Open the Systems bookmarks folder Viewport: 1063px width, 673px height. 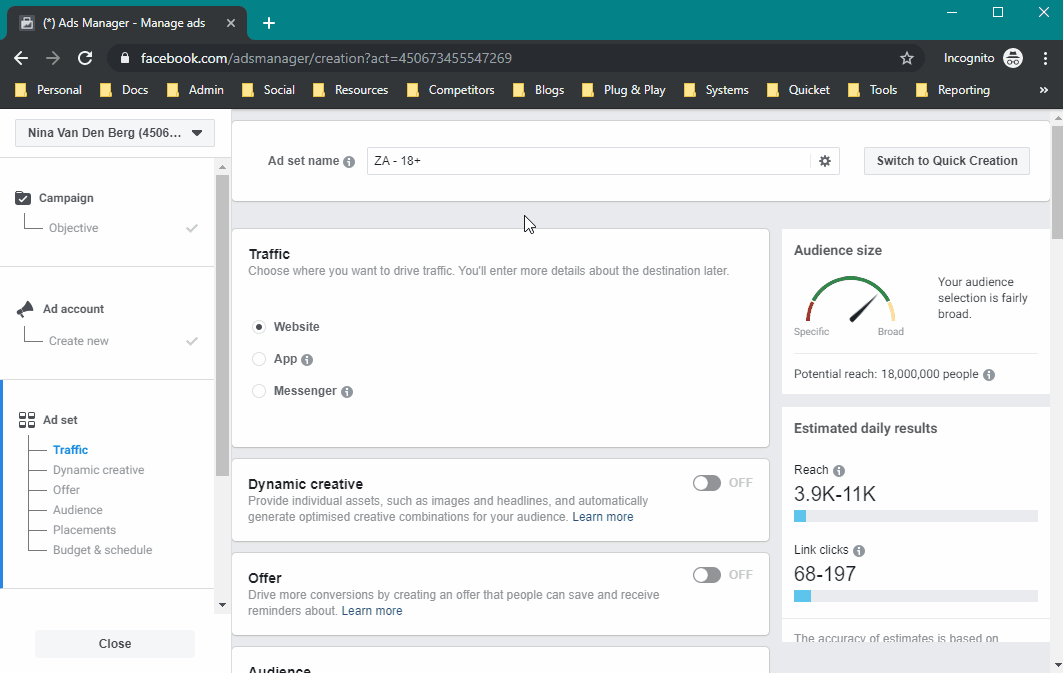[716, 89]
